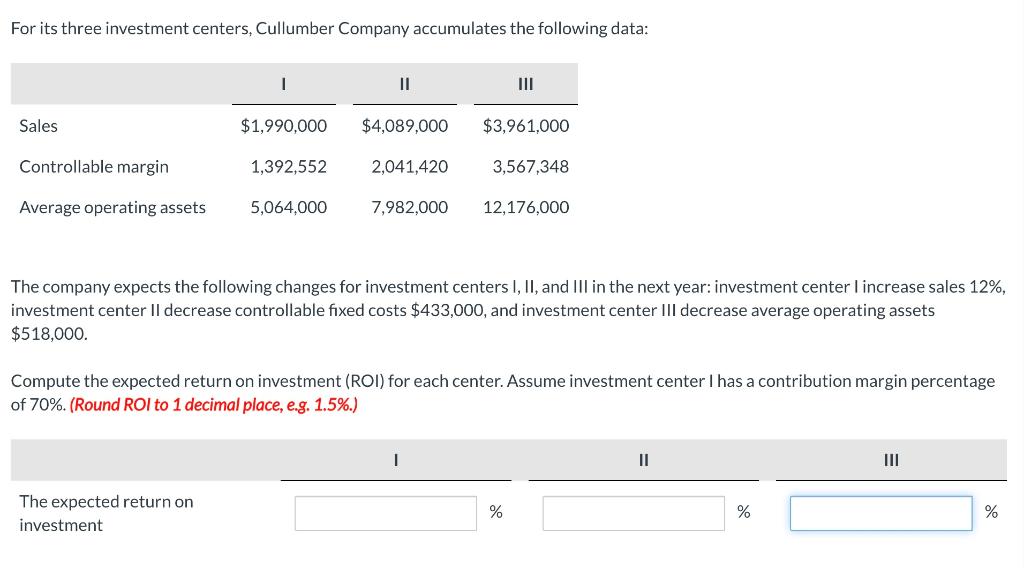This screenshot has height=568, width=1024.
Task: Click the $4,089,000 sales value
Action: (x=405, y=126)
